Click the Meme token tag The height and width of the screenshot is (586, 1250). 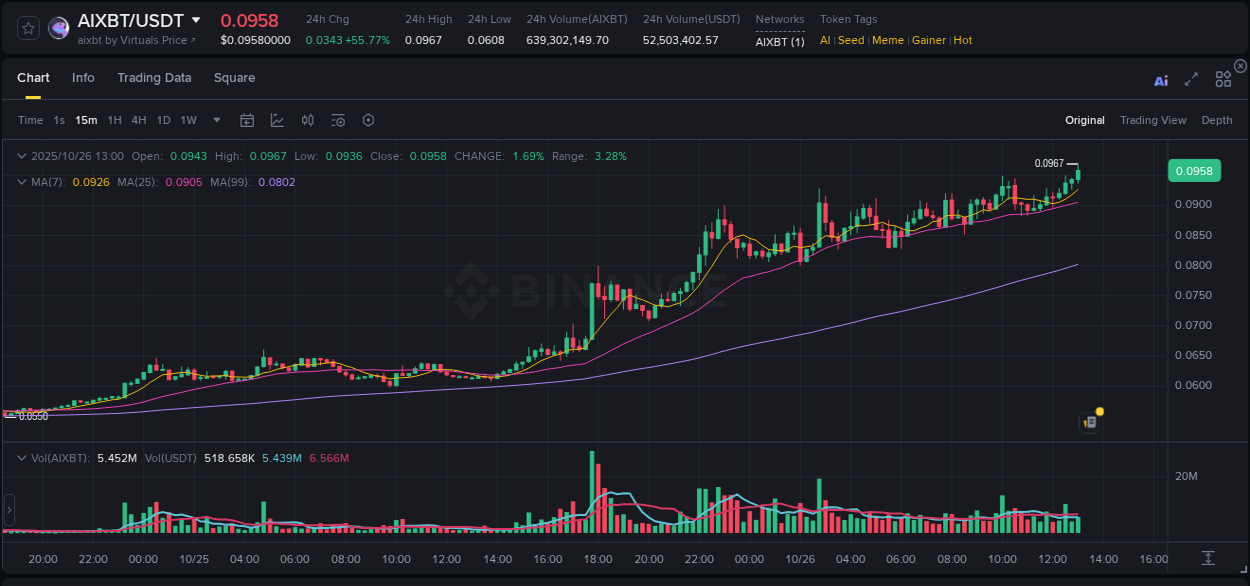click(x=888, y=40)
